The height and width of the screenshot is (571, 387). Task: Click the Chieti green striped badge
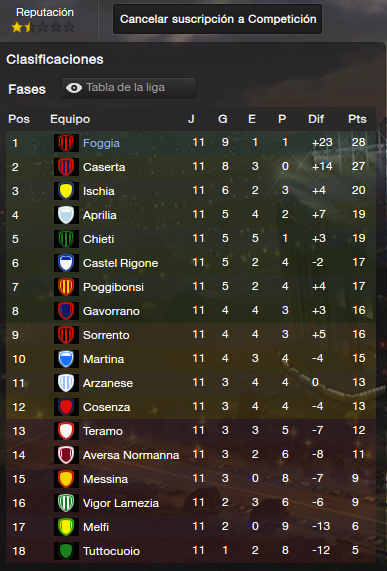pyautogui.click(x=66, y=239)
